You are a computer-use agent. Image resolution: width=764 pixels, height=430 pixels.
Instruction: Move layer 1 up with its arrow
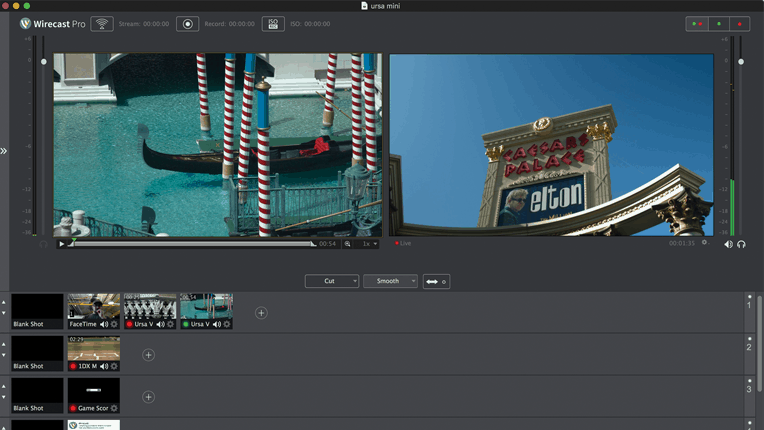pos(4,302)
